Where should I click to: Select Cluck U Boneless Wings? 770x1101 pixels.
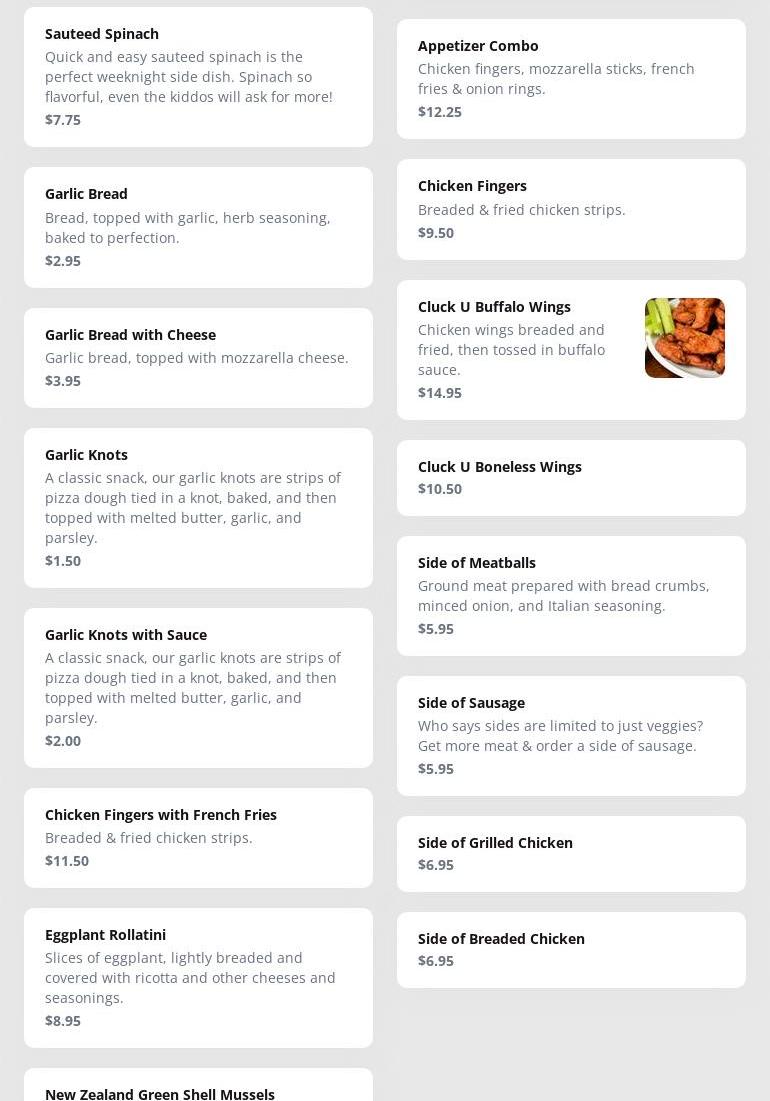(571, 478)
